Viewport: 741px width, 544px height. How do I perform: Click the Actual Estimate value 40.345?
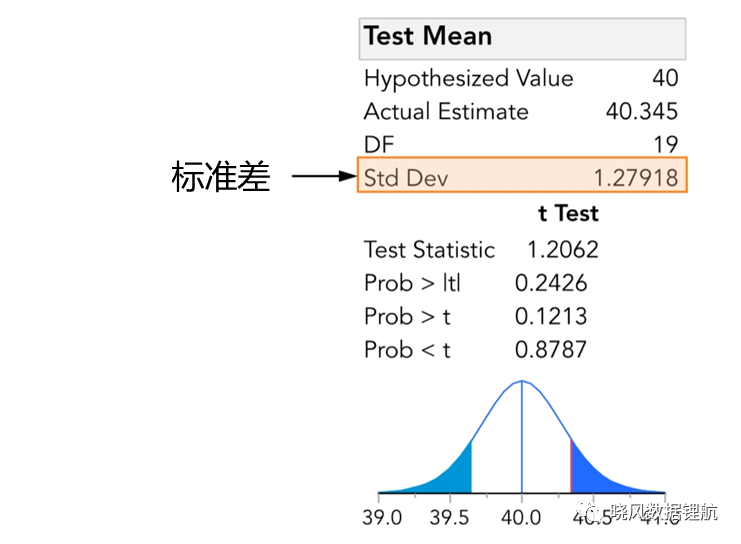point(642,112)
